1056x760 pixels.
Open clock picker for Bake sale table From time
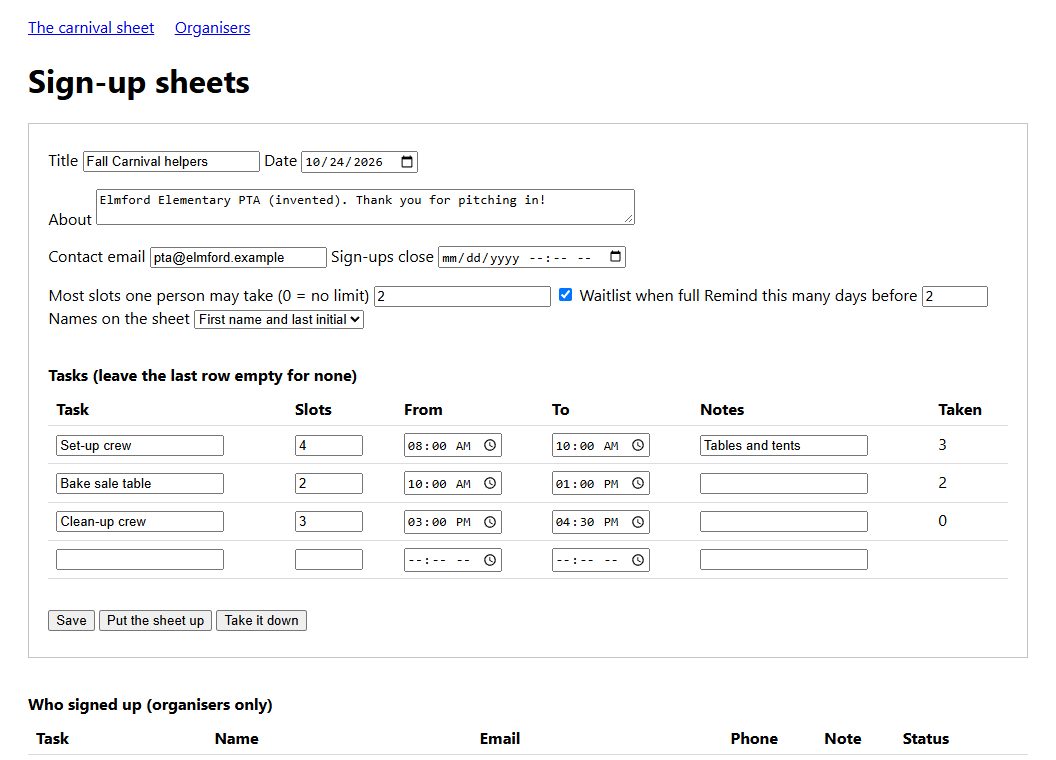[490, 484]
